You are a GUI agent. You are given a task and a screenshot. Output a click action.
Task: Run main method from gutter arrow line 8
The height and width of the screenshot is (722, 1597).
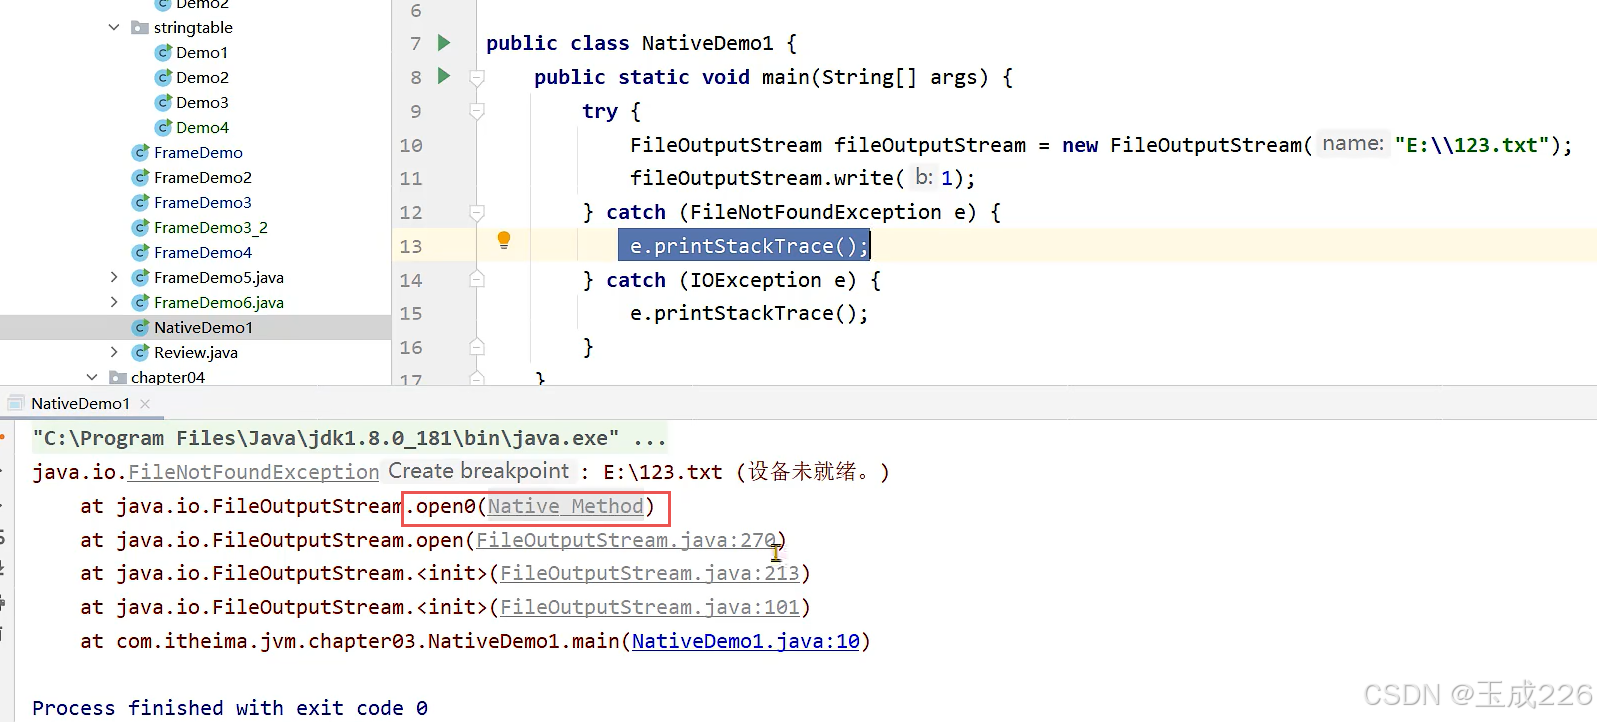pyautogui.click(x=444, y=76)
